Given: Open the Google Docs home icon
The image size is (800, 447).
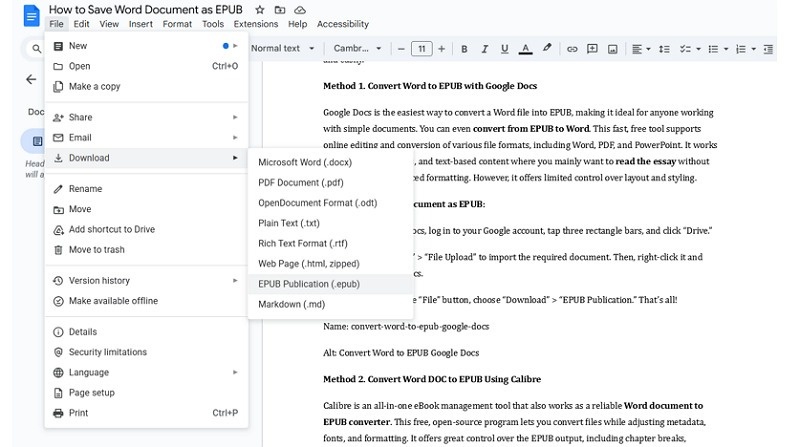Looking at the screenshot, I should 31,16.
